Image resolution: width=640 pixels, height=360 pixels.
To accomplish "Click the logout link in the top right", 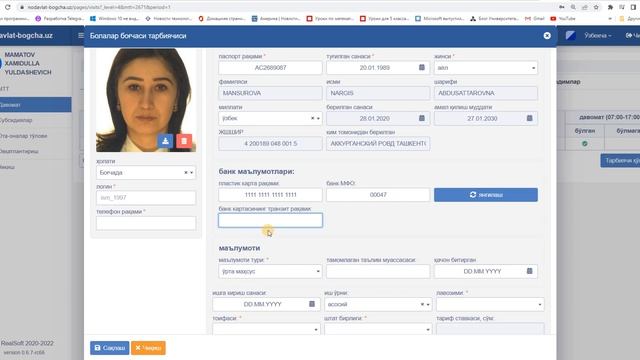I will pyautogui.click(x=633, y=36).
